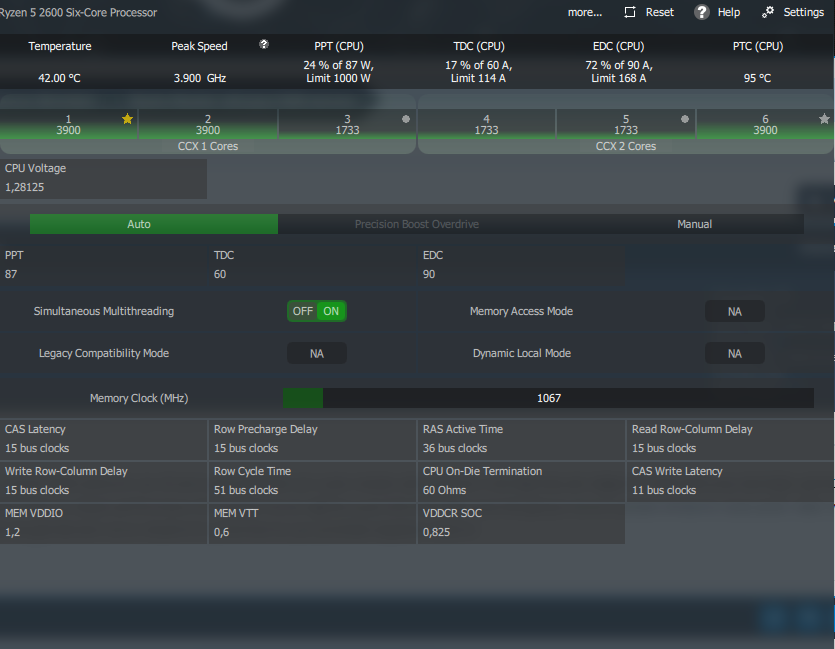The width and height of the screenshot is (835, 649).
Task: Click gray dot on core 5
Action: [x=685, y=119]
